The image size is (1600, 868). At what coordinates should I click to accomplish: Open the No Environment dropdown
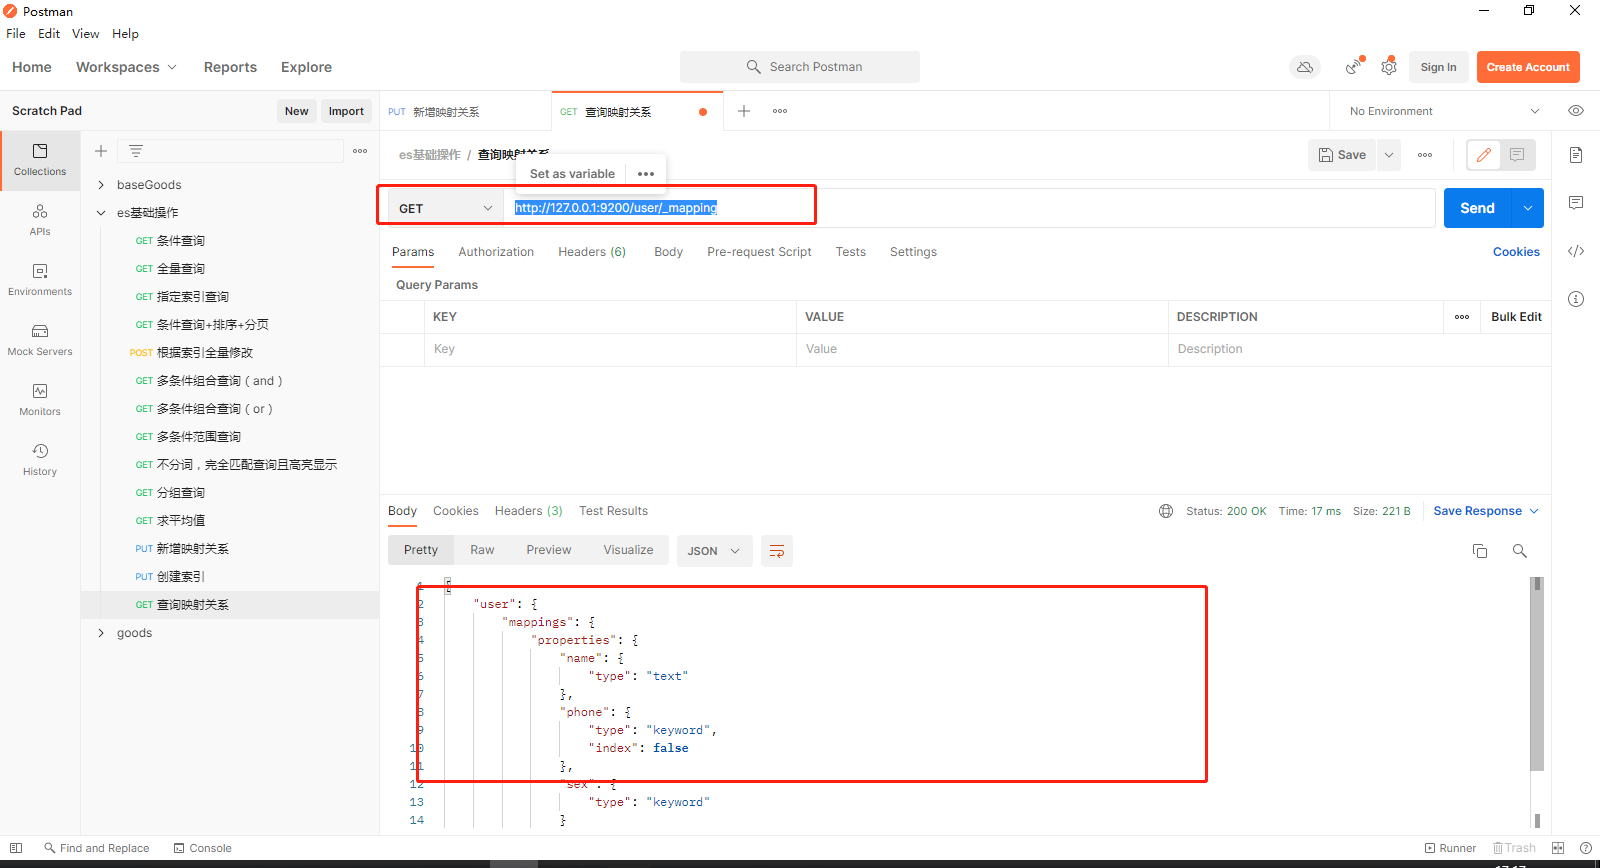(x=1444, y=111)
